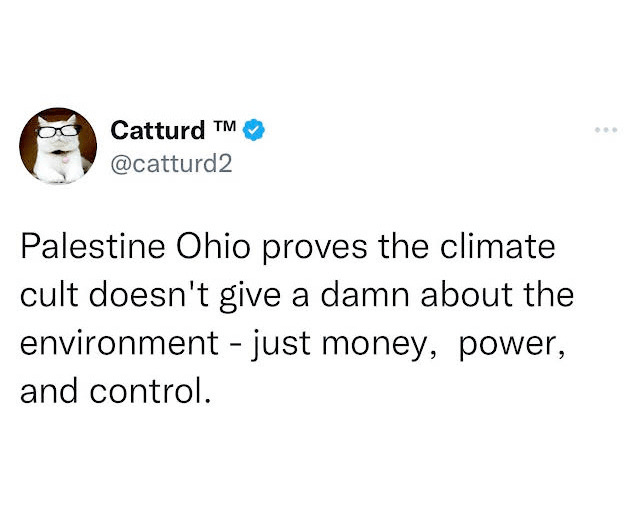Click the word "cult" in the tweet
Screen dimensions: 640x516
point(43,294)
